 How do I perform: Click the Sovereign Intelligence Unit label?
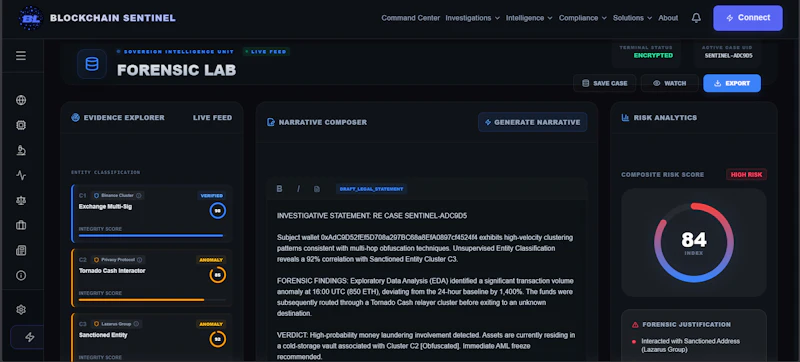click(x=179, y=51)
